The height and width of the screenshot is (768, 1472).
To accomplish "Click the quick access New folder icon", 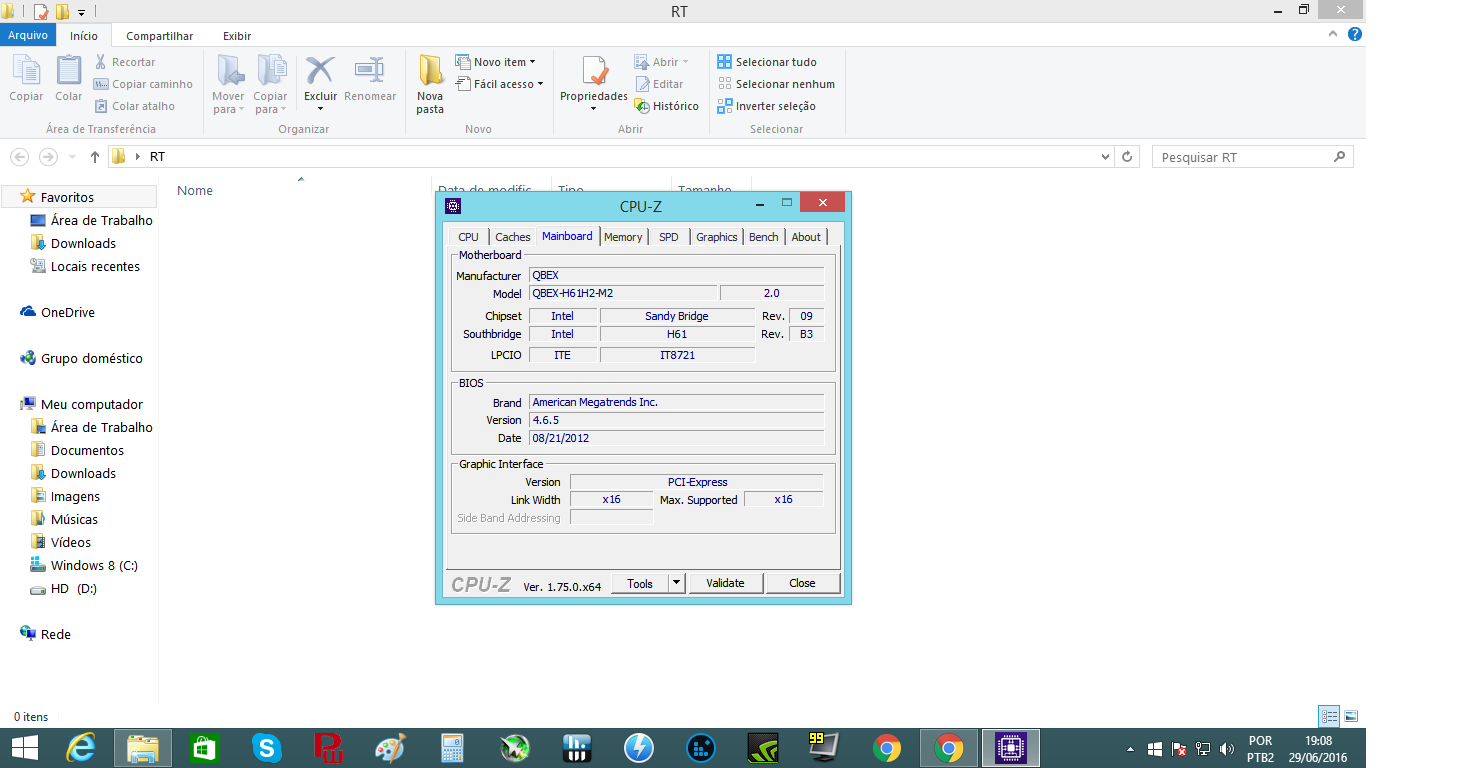I will pos(62,12).
